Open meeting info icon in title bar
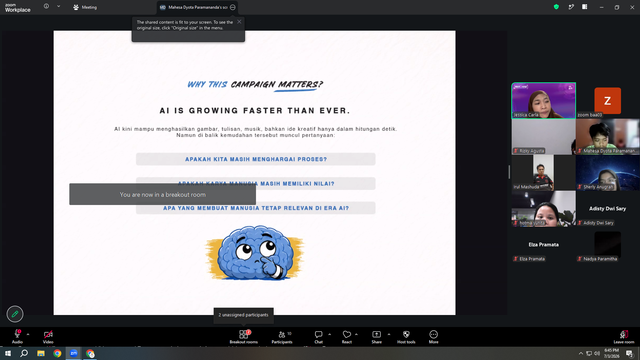The image size is (640, 360). (47, 7)
